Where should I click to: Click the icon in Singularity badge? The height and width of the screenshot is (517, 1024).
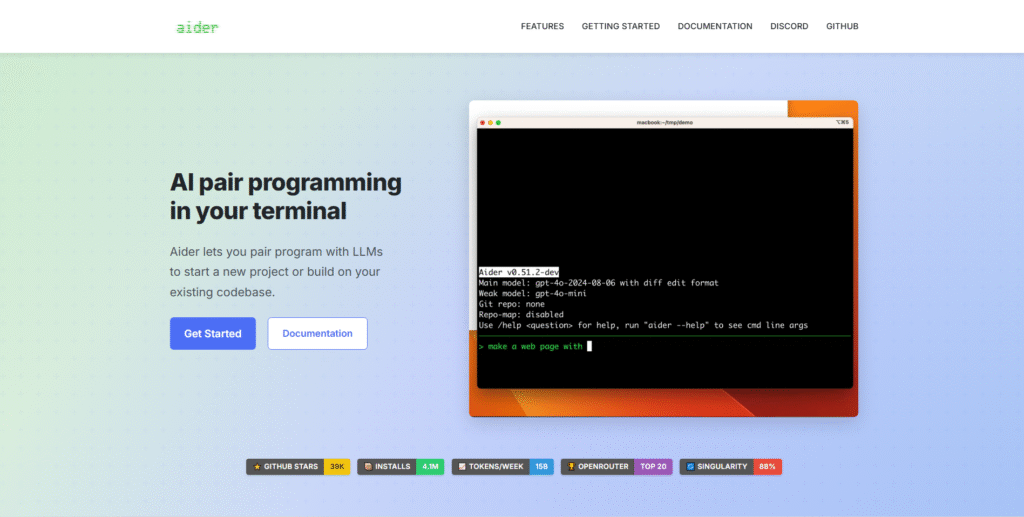click(x=690, y=467)
